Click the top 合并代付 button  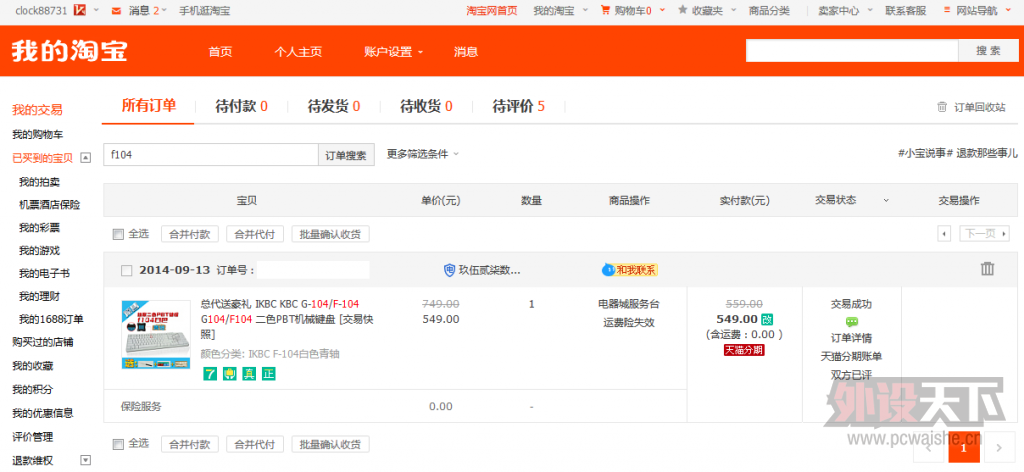[x=255, y=234]
